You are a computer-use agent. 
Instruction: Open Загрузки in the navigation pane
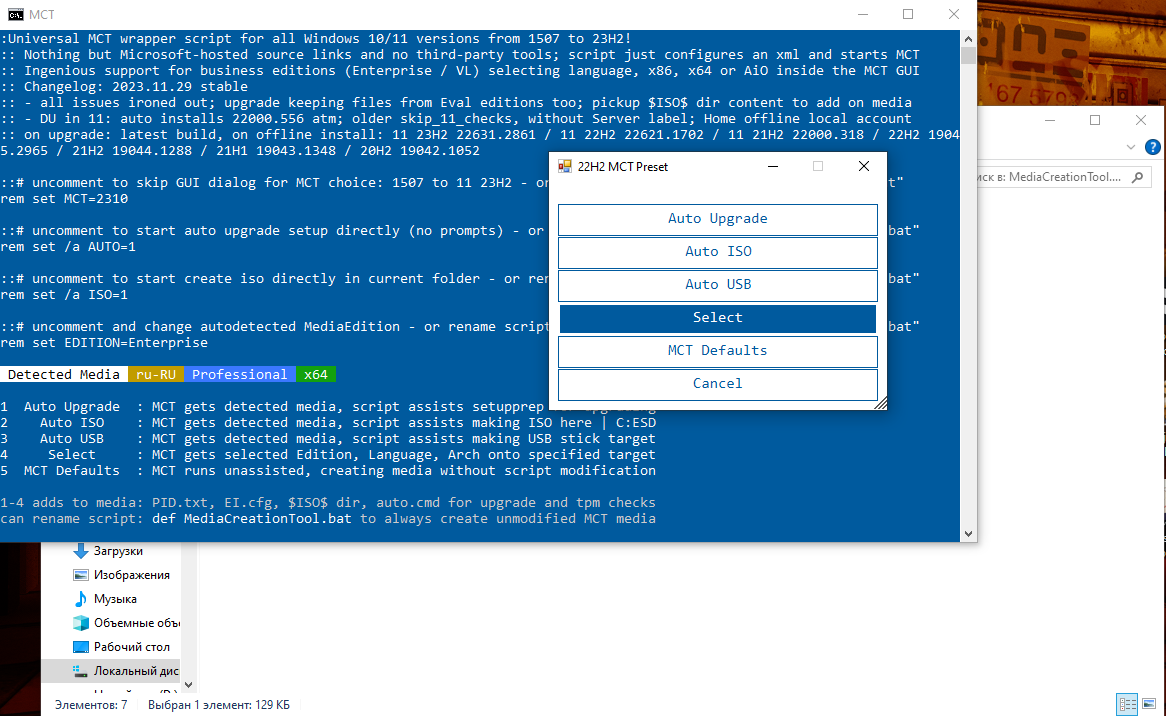point(118,551)
